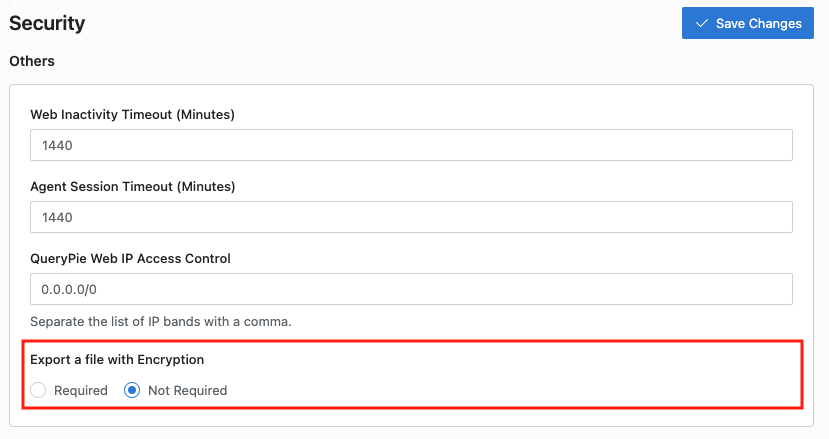Focus the Agent Session Timeout input field
829x439 pixels.
click(411, 217)
